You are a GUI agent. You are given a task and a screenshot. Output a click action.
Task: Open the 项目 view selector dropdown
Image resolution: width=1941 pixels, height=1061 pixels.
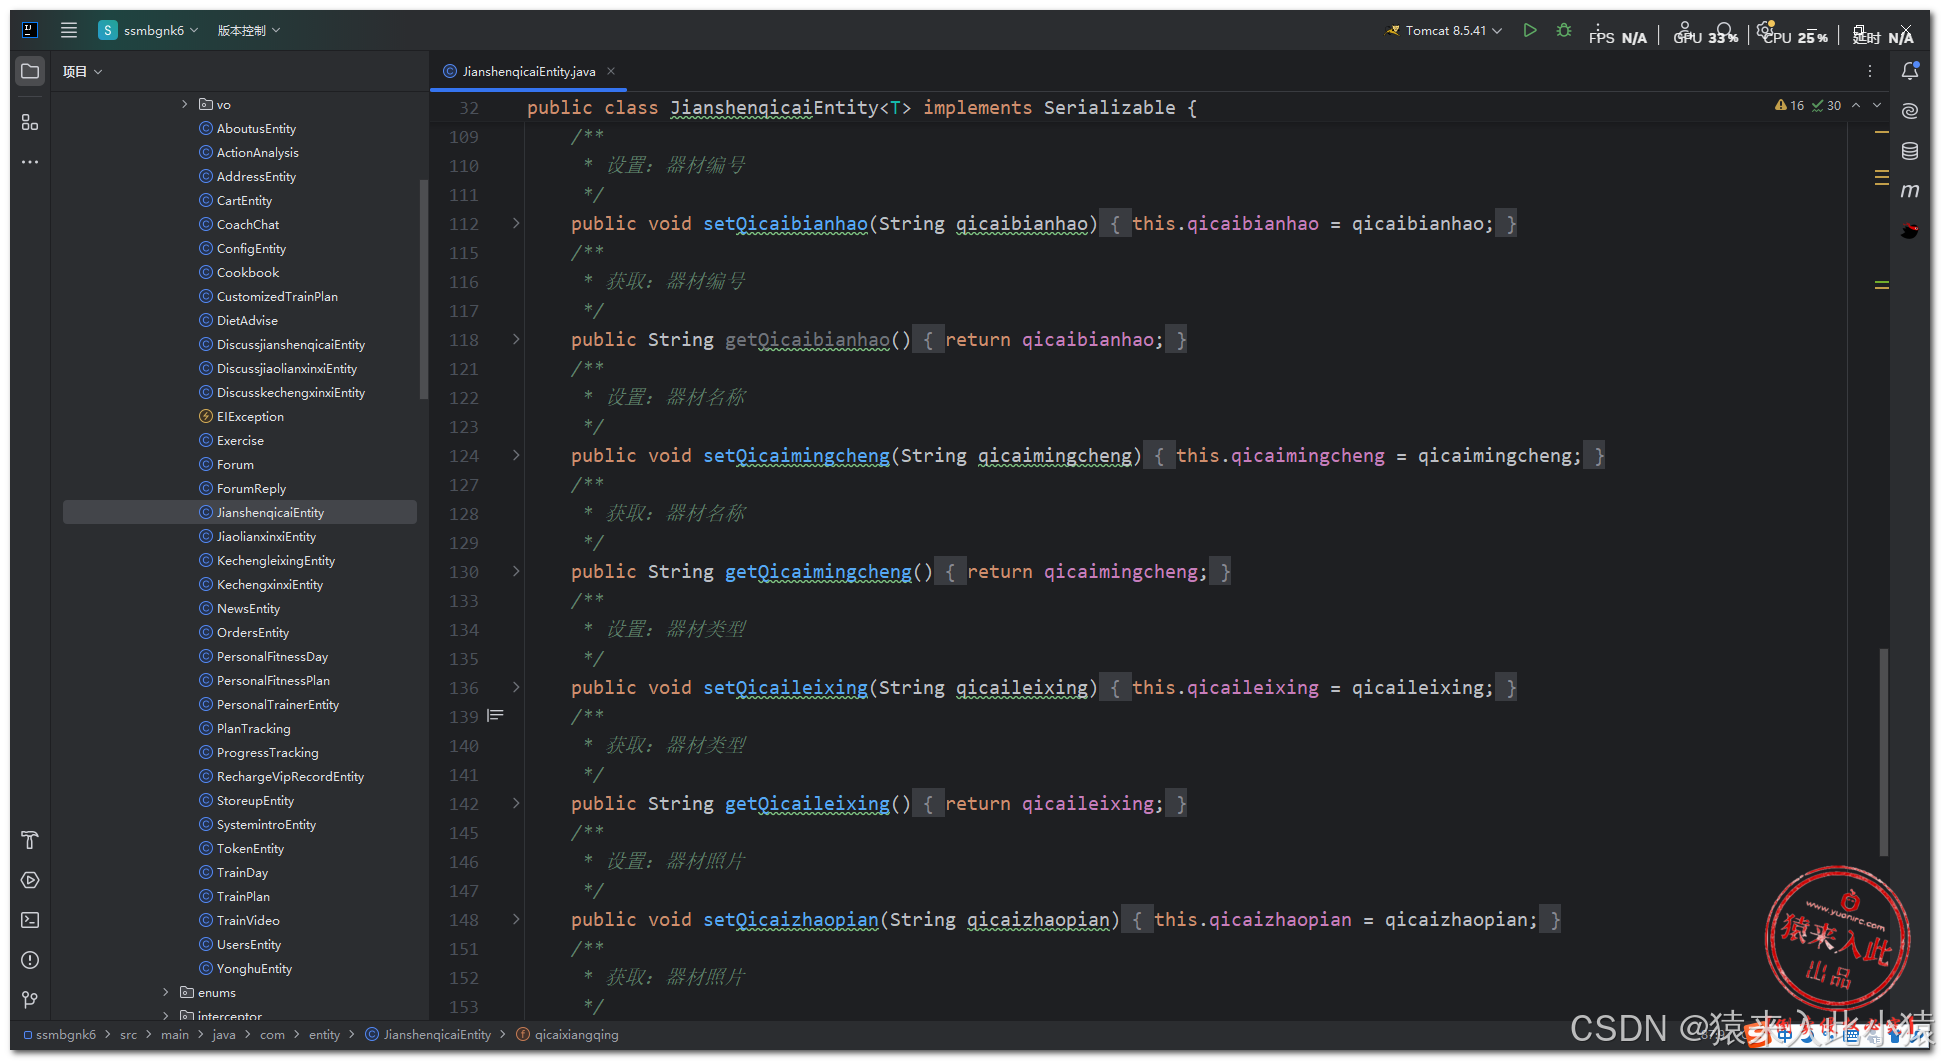click(83, 71)
